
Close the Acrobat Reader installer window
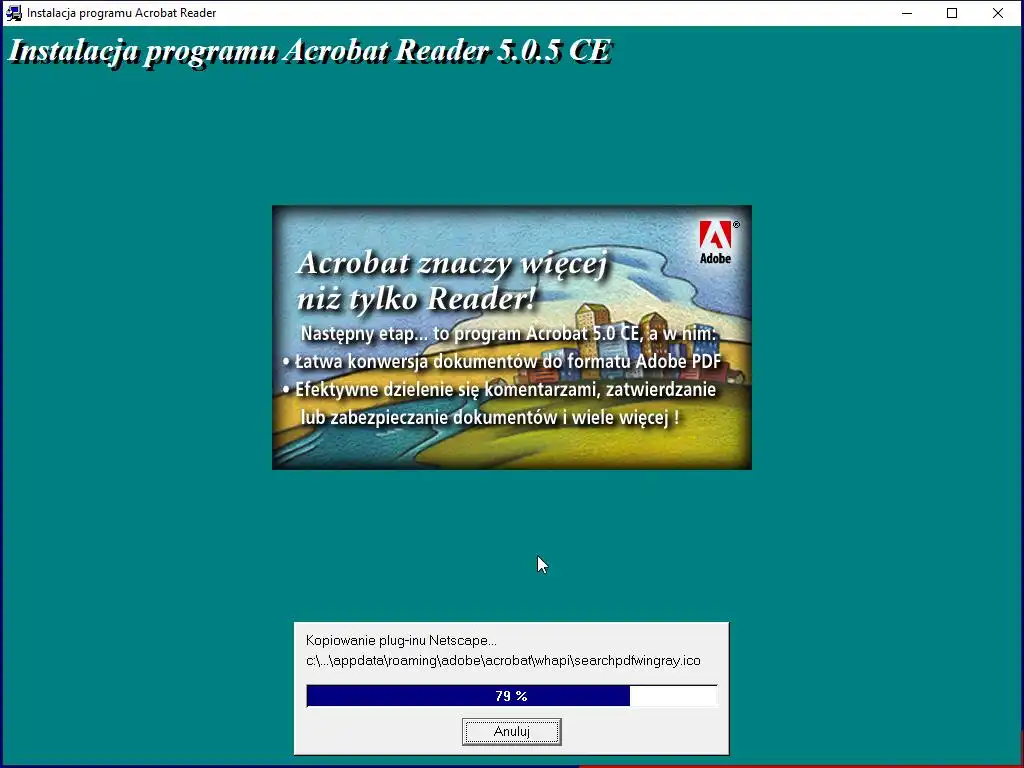pyautogui.click(x=998, y=13)
